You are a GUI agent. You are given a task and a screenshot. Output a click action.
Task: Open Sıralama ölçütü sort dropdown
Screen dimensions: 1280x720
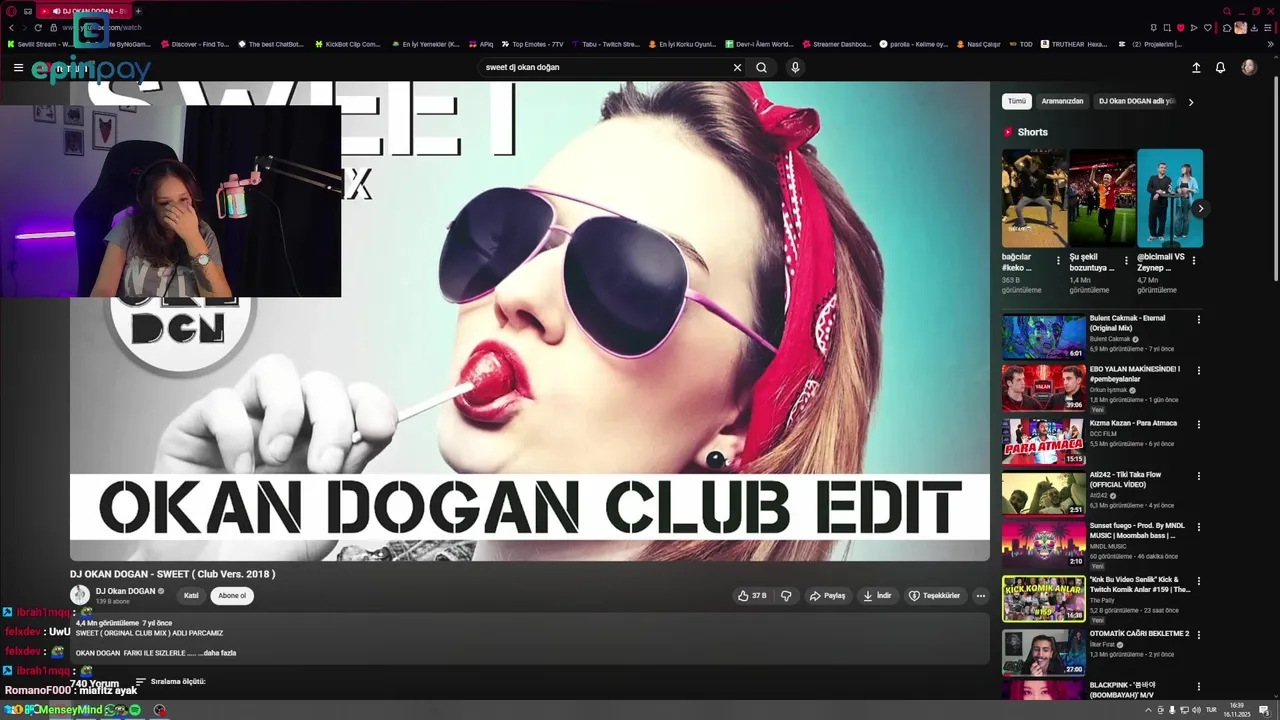pos(171,681)
